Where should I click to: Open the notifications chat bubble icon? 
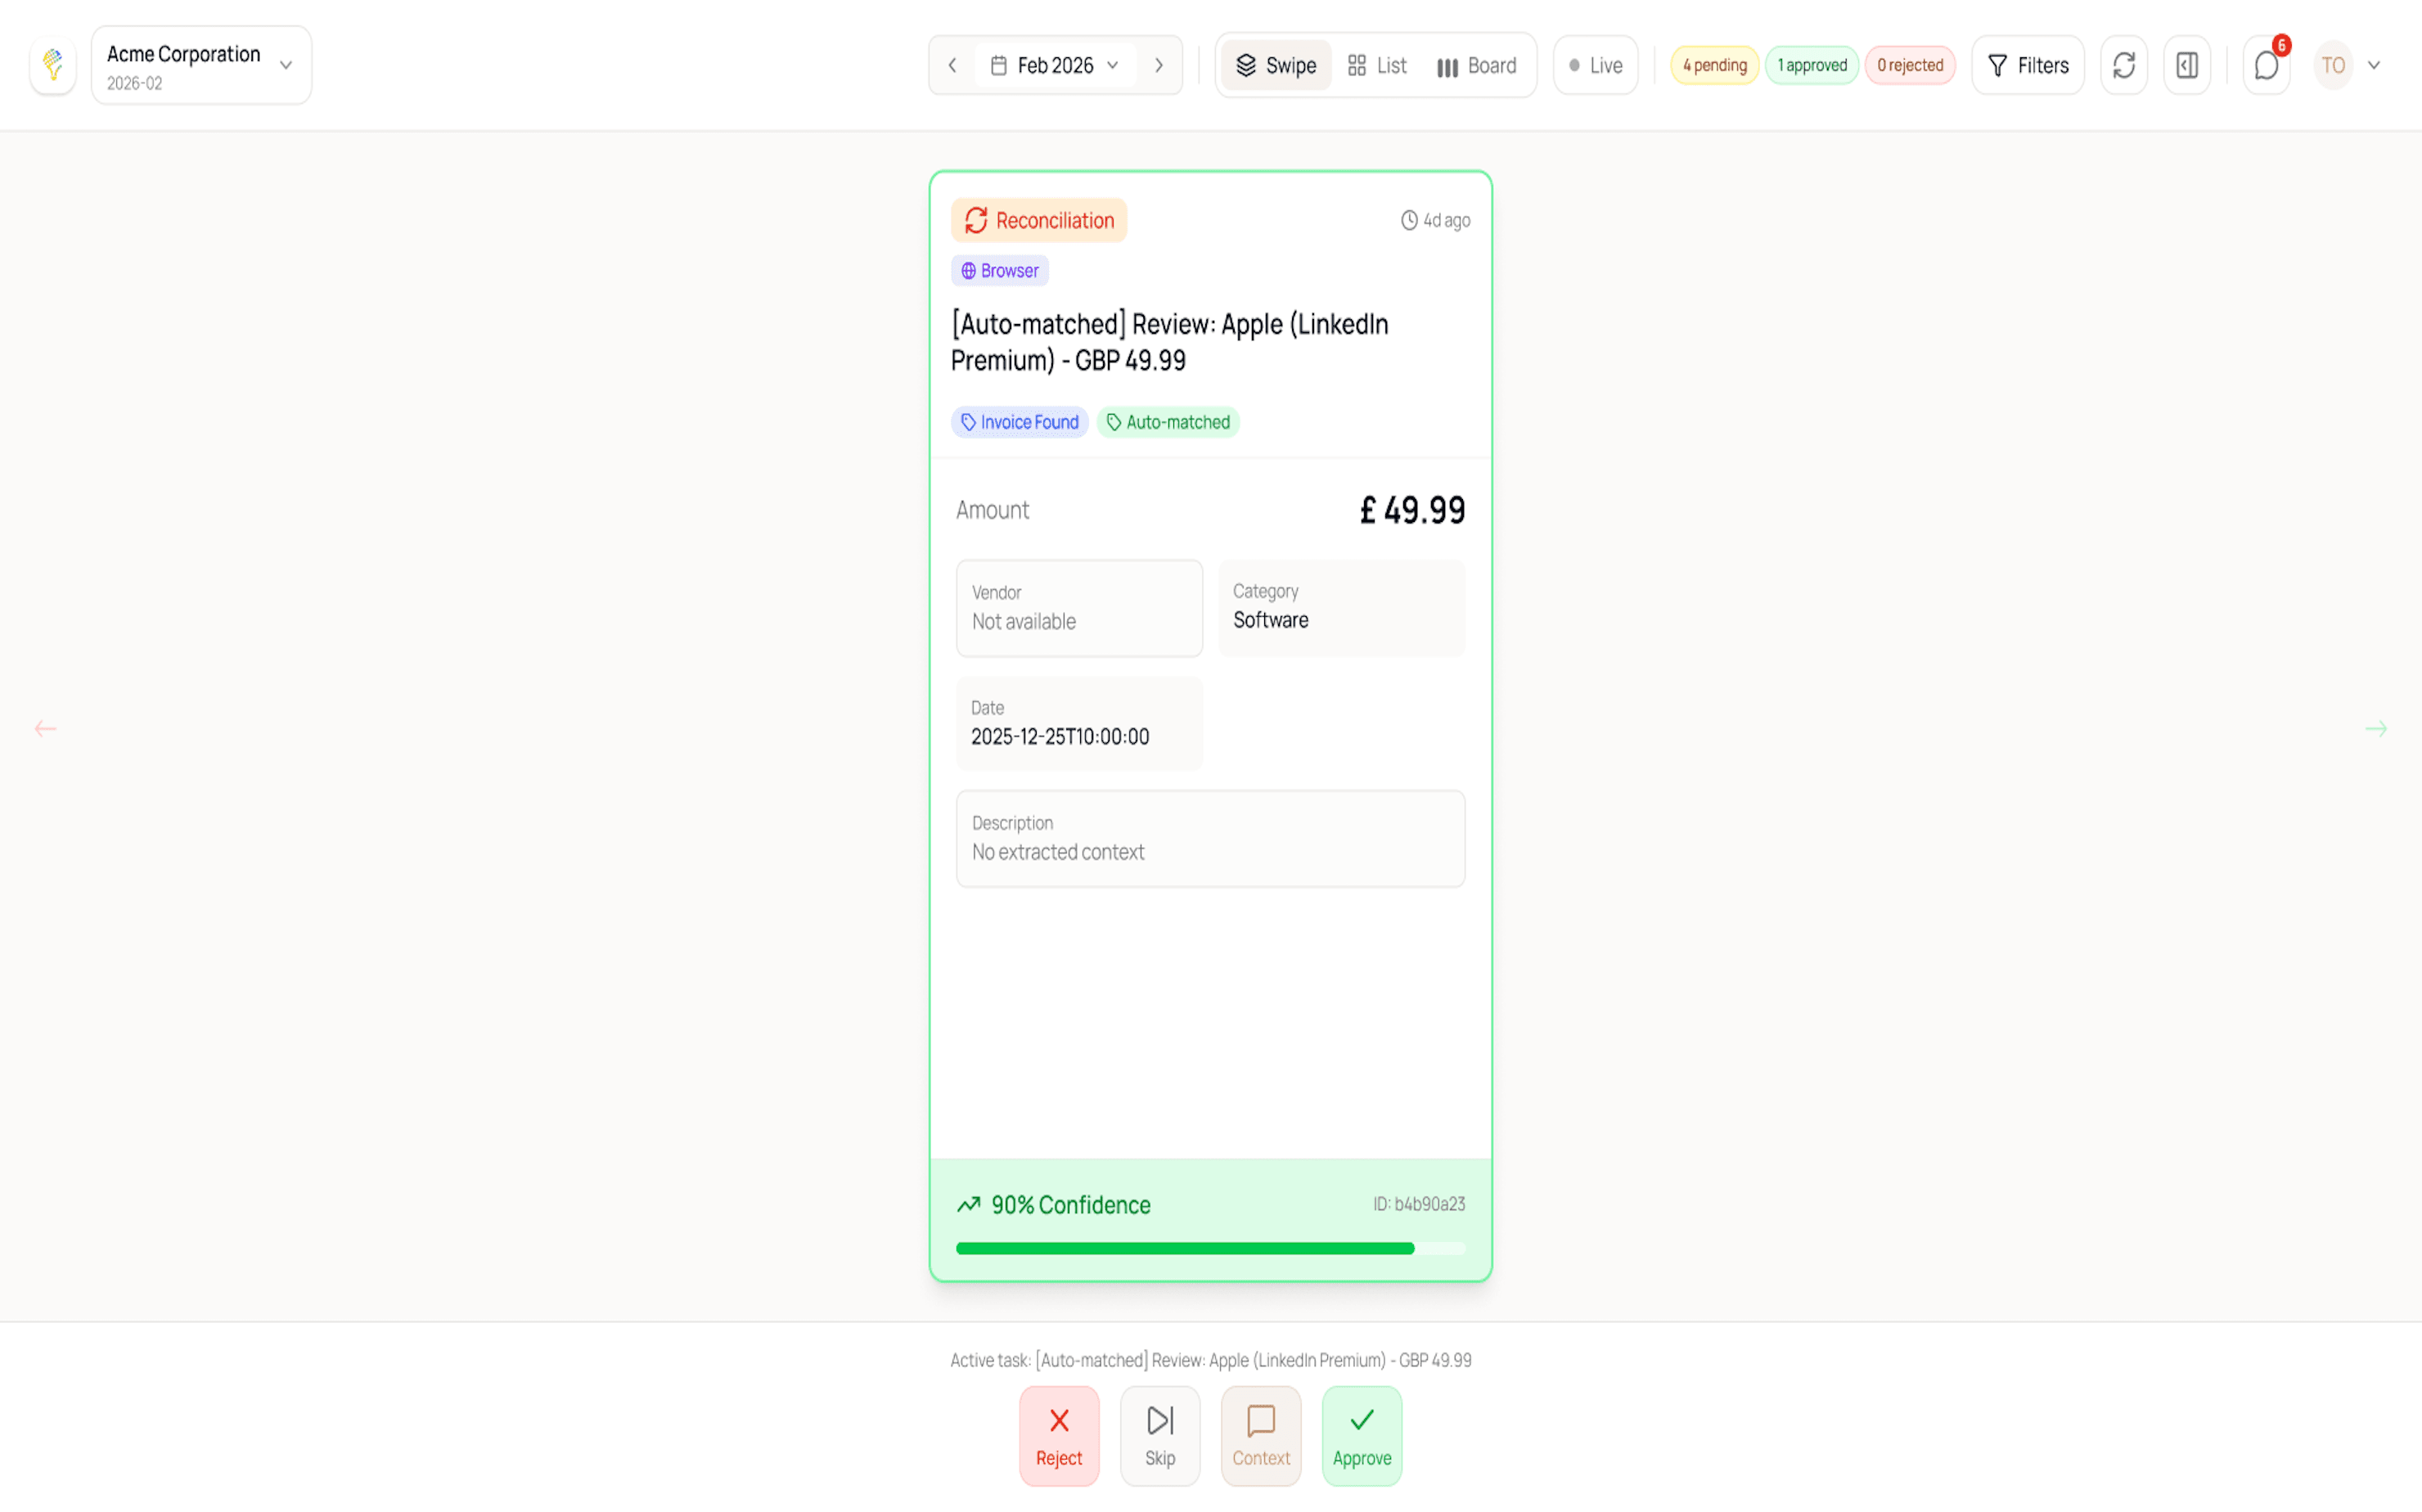coord(2266,66)
